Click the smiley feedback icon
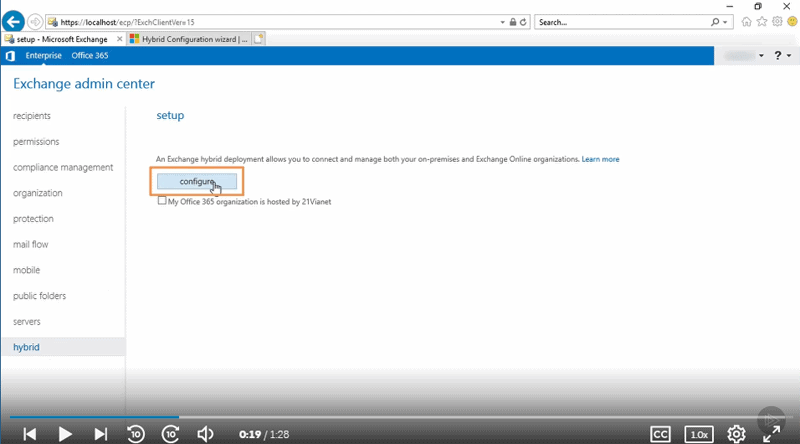The height and width of the screenshot is (444, 800). (x=792, y=21)
